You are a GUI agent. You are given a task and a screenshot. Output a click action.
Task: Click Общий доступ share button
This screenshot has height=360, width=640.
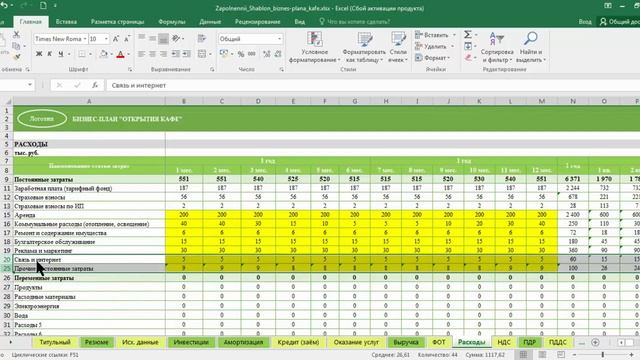click(x=619, y=22)
